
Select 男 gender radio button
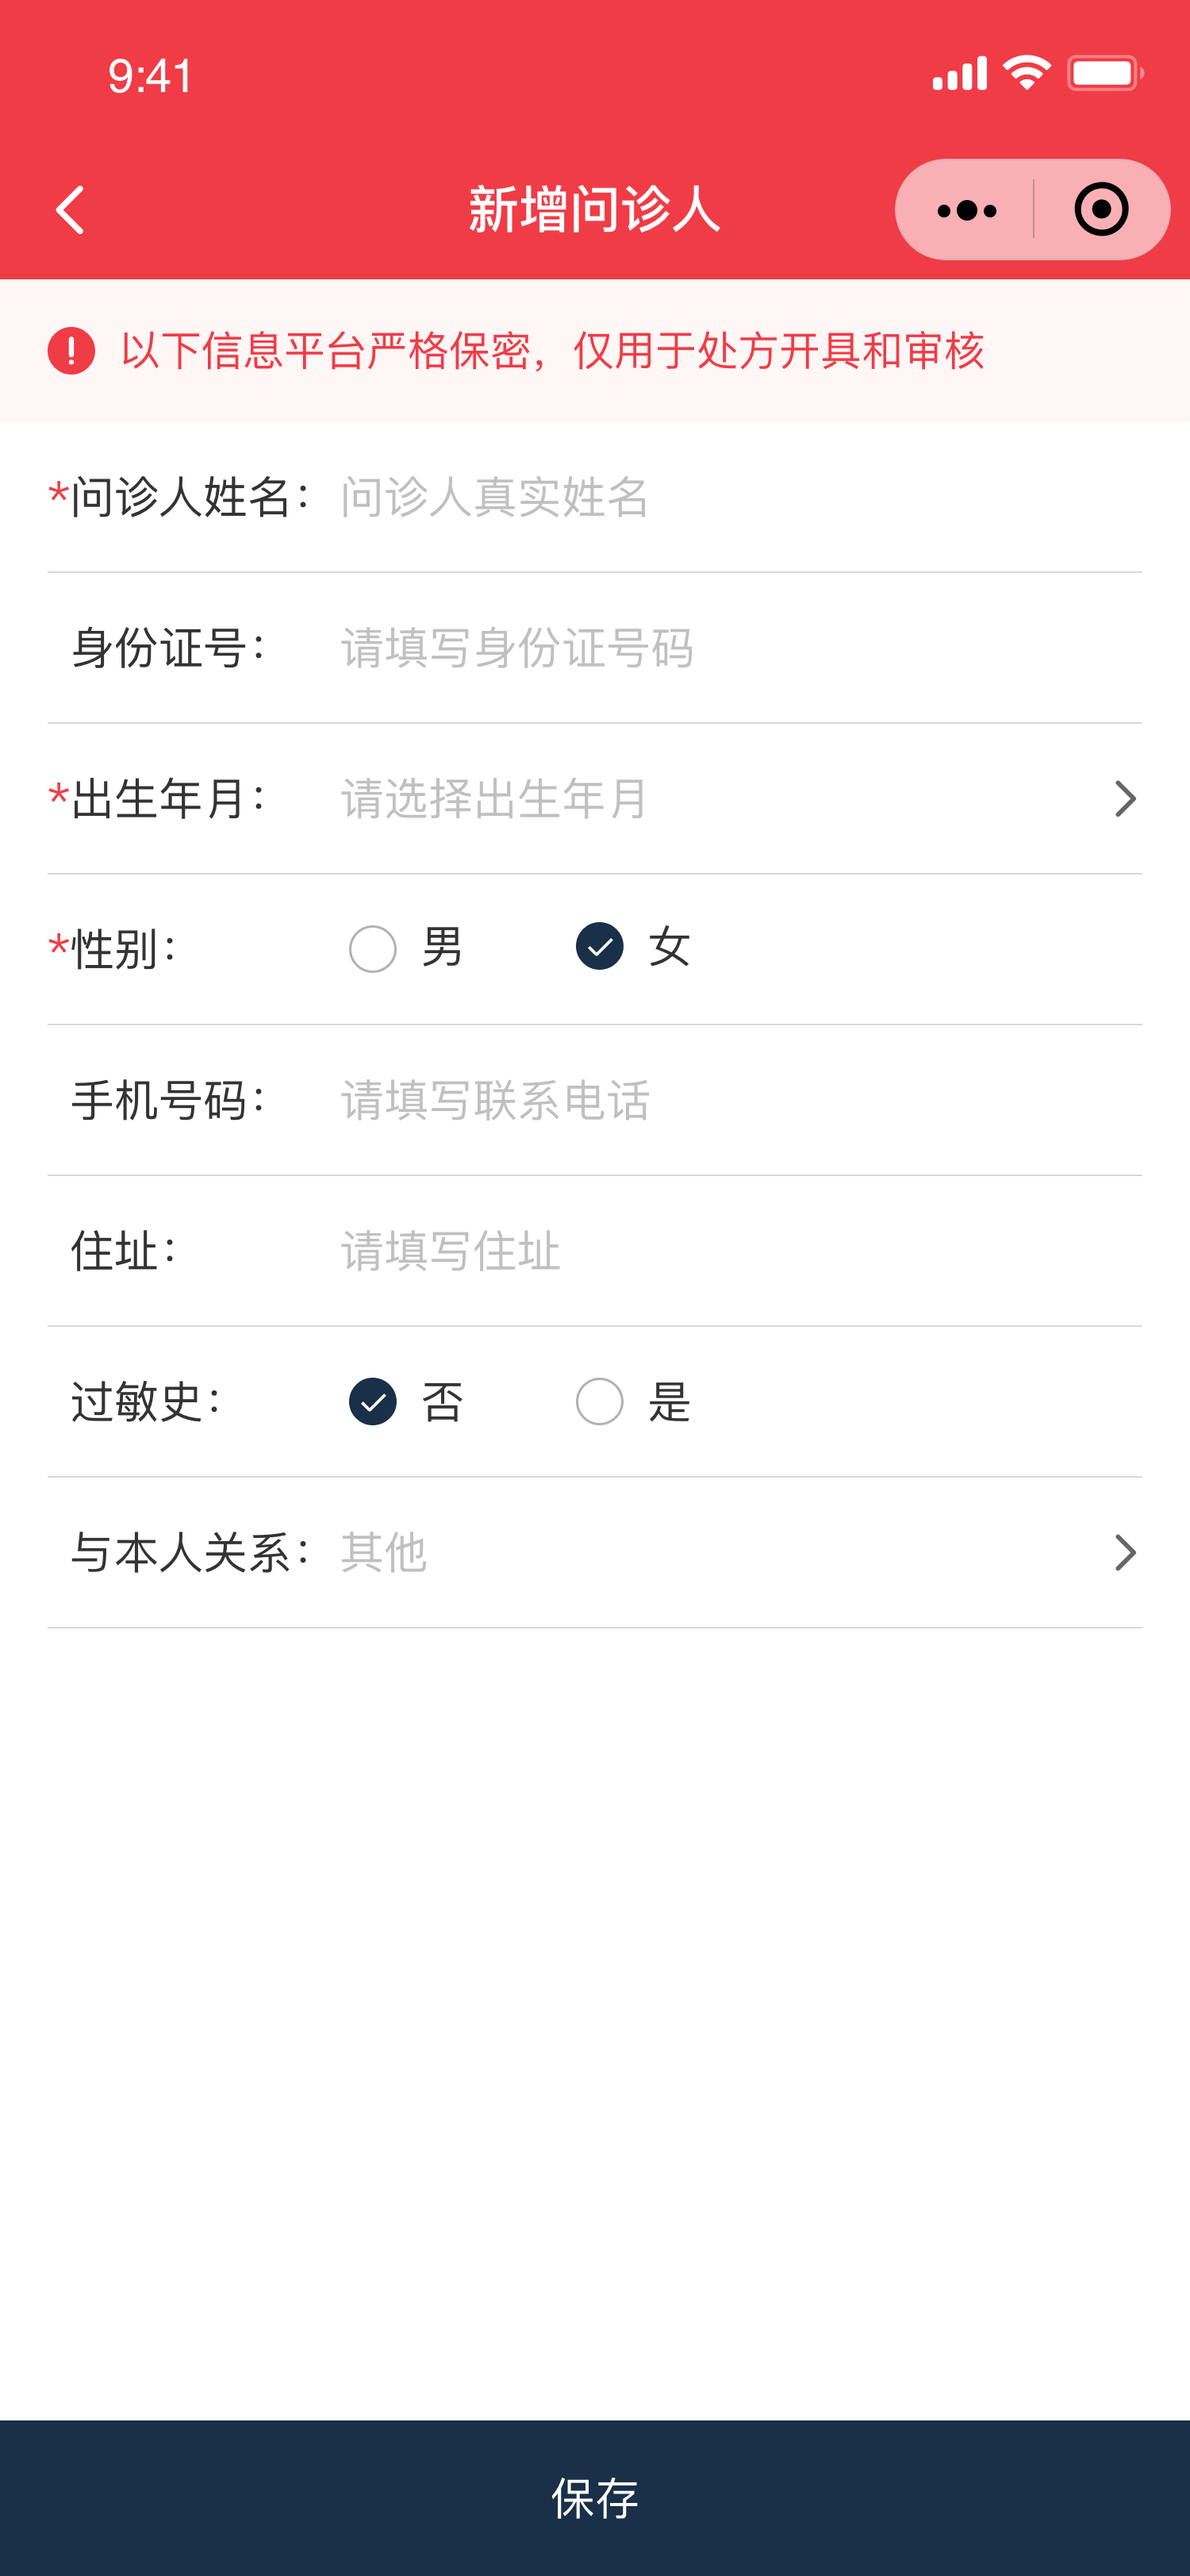point(373,949)
